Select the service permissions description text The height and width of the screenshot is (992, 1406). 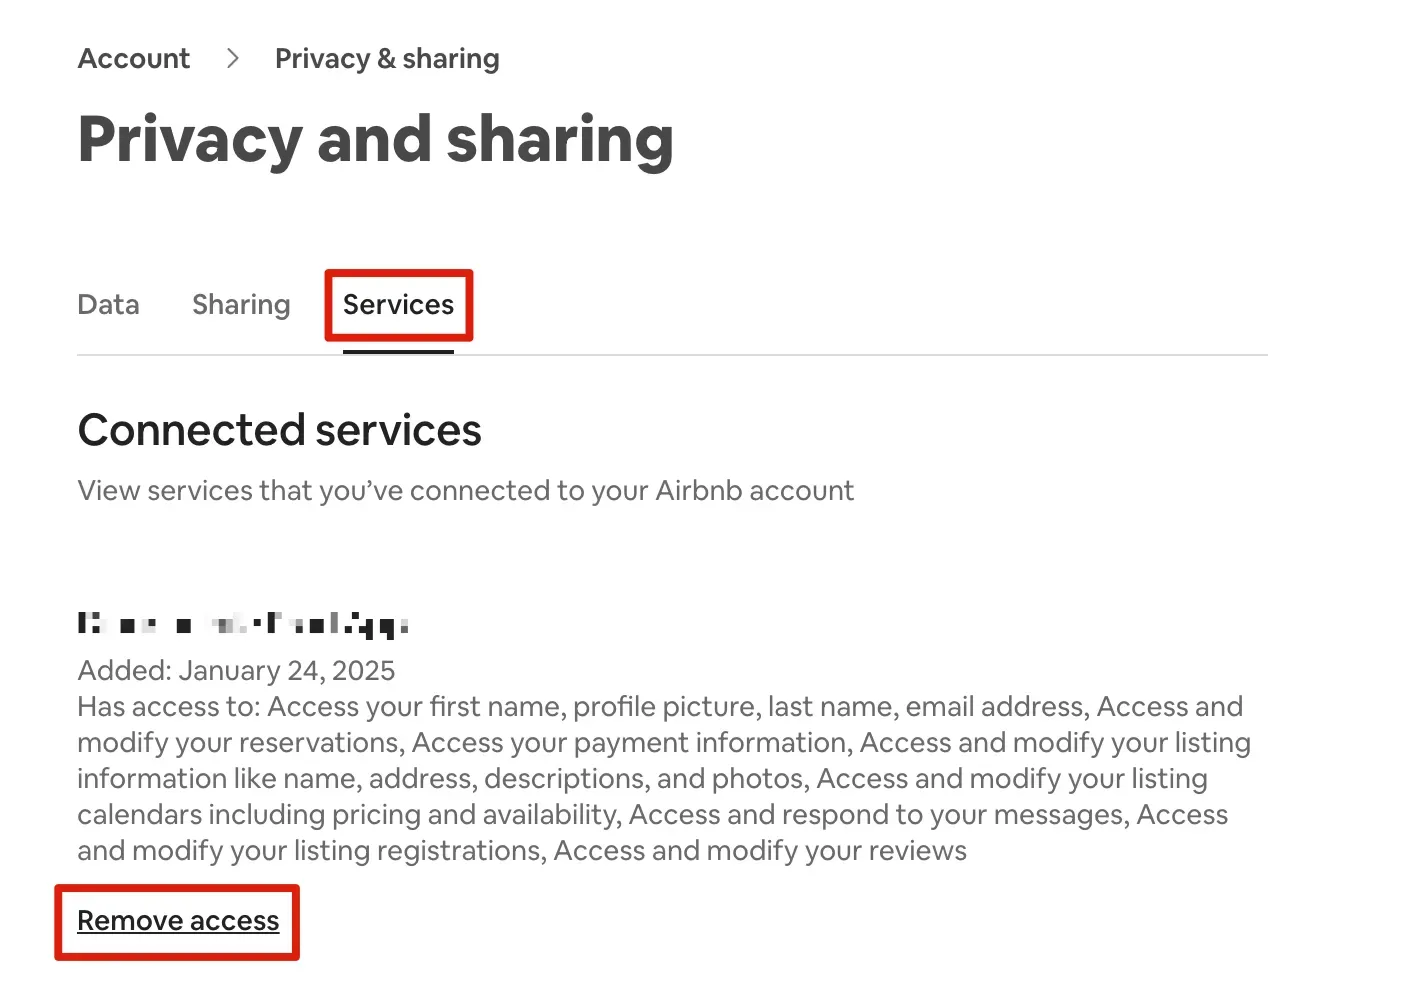click(x=660, y=778)
